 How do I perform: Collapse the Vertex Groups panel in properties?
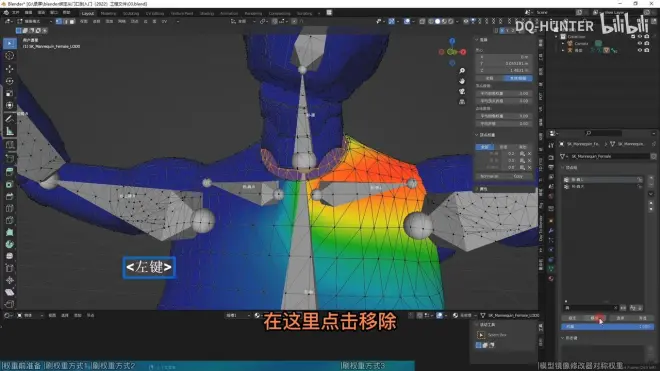click(x=563, y=168)
